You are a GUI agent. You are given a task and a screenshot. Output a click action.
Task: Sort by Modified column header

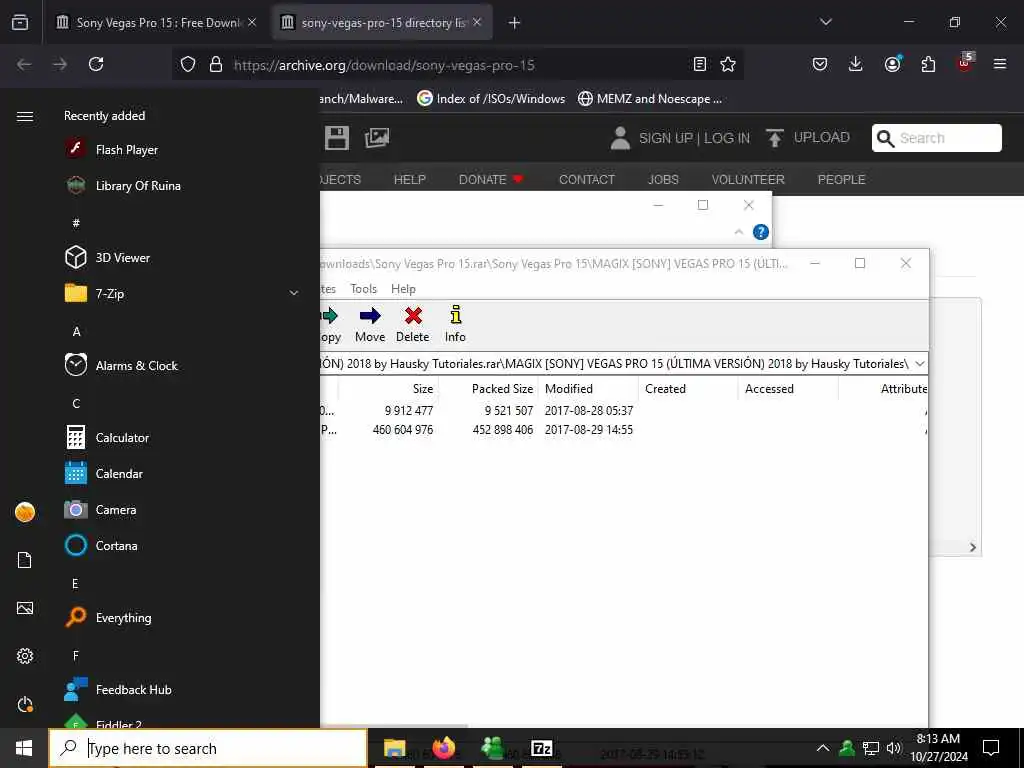pyautogui.click(x=588, y=389)
